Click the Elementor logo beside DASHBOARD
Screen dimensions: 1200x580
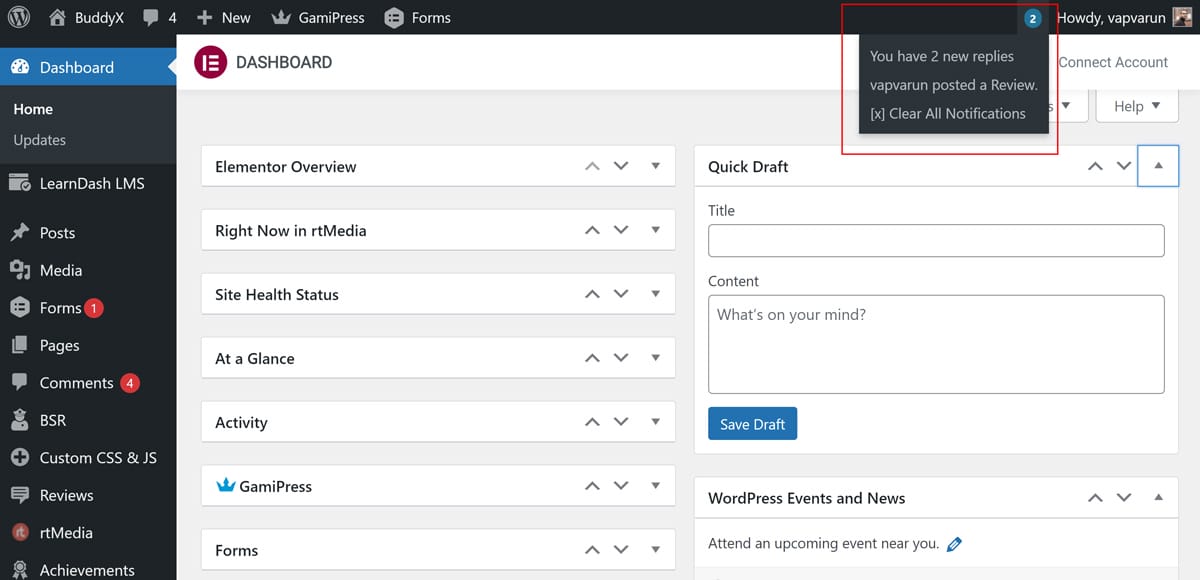(211, 62)
